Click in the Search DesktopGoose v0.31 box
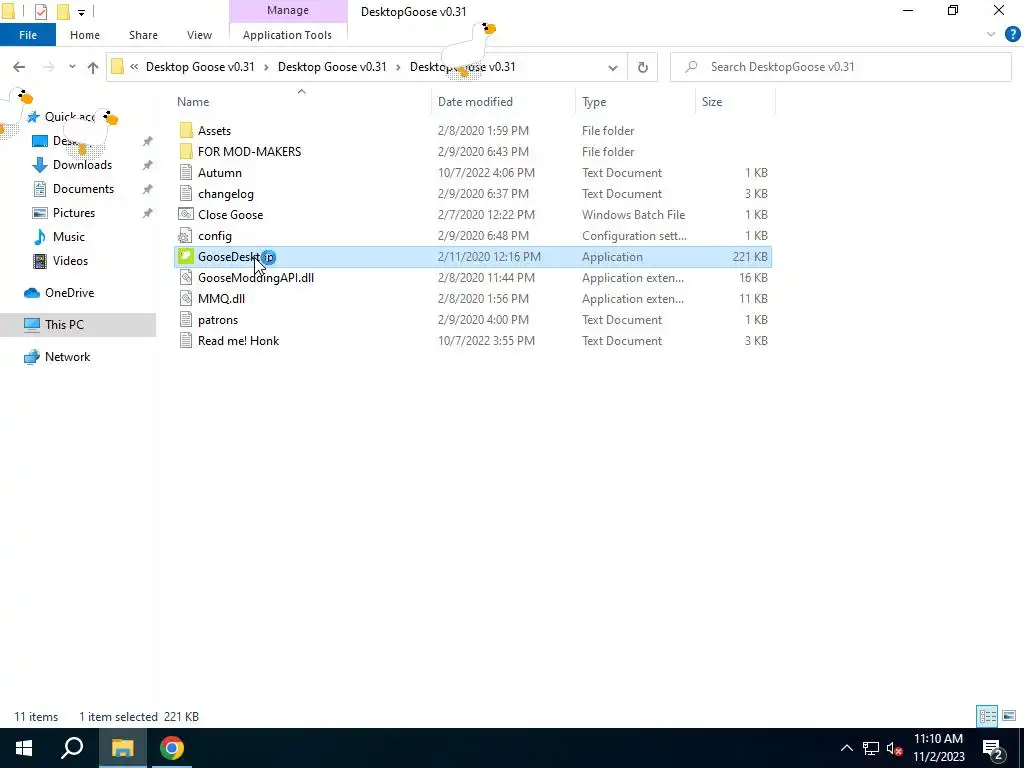This screenshot has height=768, width=1024. (841, 67)
